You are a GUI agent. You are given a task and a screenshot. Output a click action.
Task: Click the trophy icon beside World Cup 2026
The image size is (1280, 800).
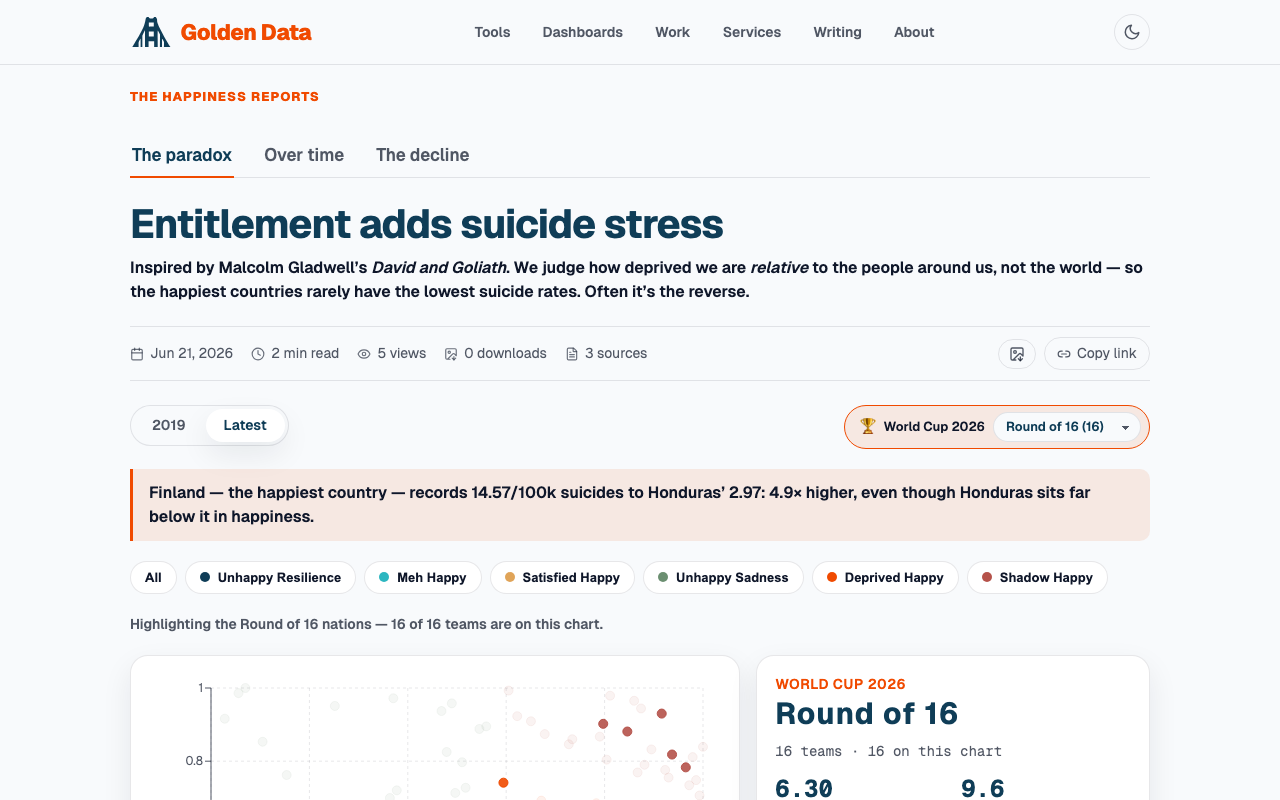tap(867, 426)
